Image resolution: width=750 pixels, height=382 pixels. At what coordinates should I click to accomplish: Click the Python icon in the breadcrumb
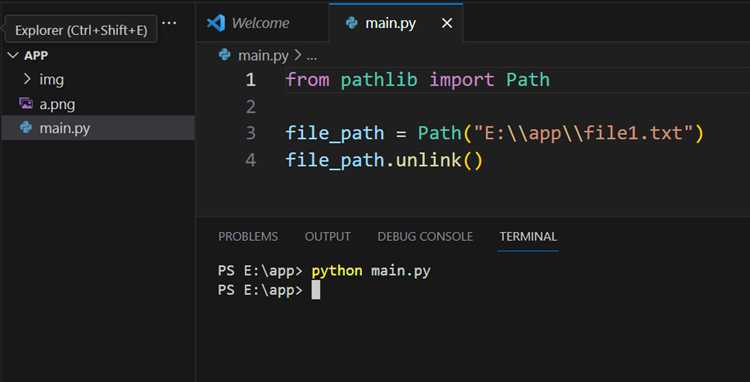tap(224, 55)
